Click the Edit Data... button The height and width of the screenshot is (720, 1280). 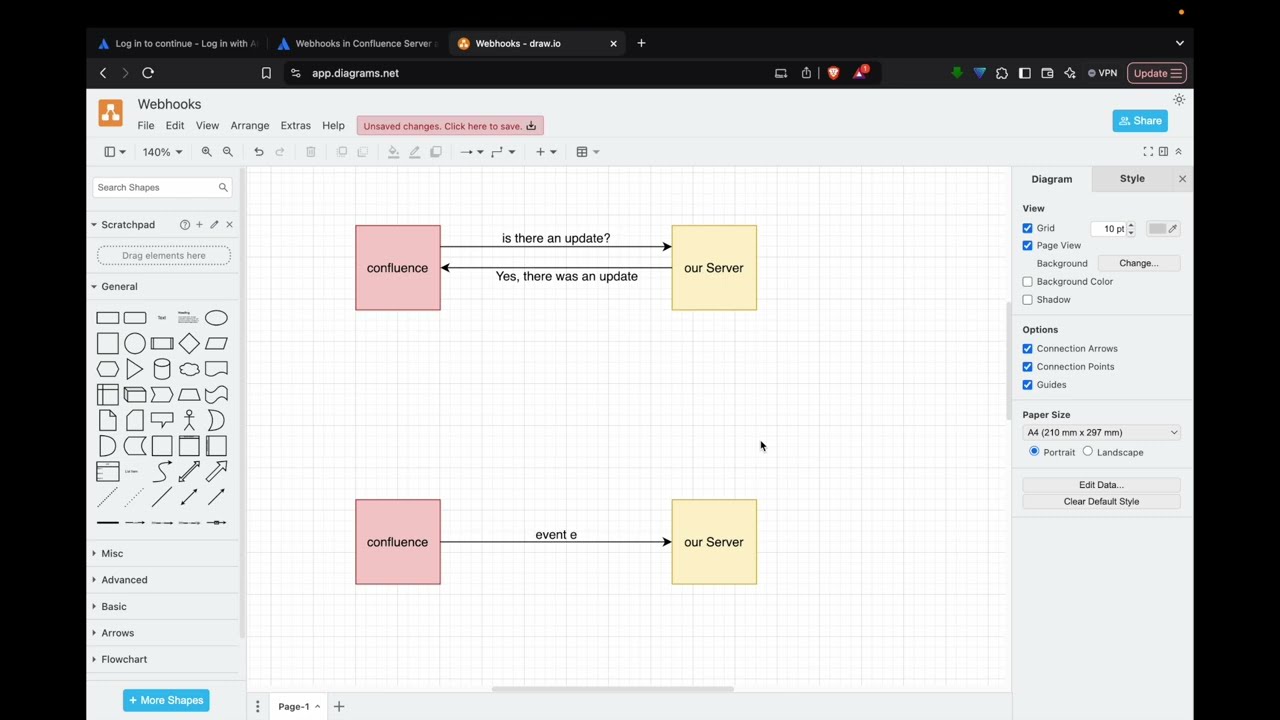[1101, 485]
